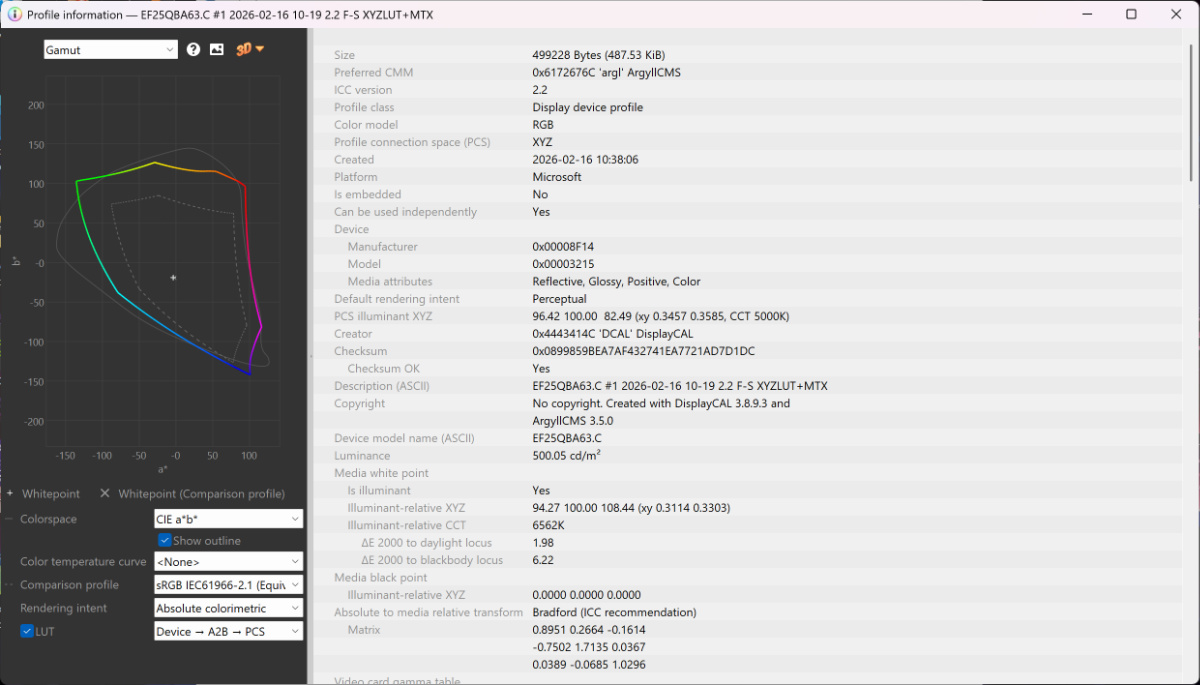
Task: Uncheck the Show outline checkbox
Action: [166, 541]
